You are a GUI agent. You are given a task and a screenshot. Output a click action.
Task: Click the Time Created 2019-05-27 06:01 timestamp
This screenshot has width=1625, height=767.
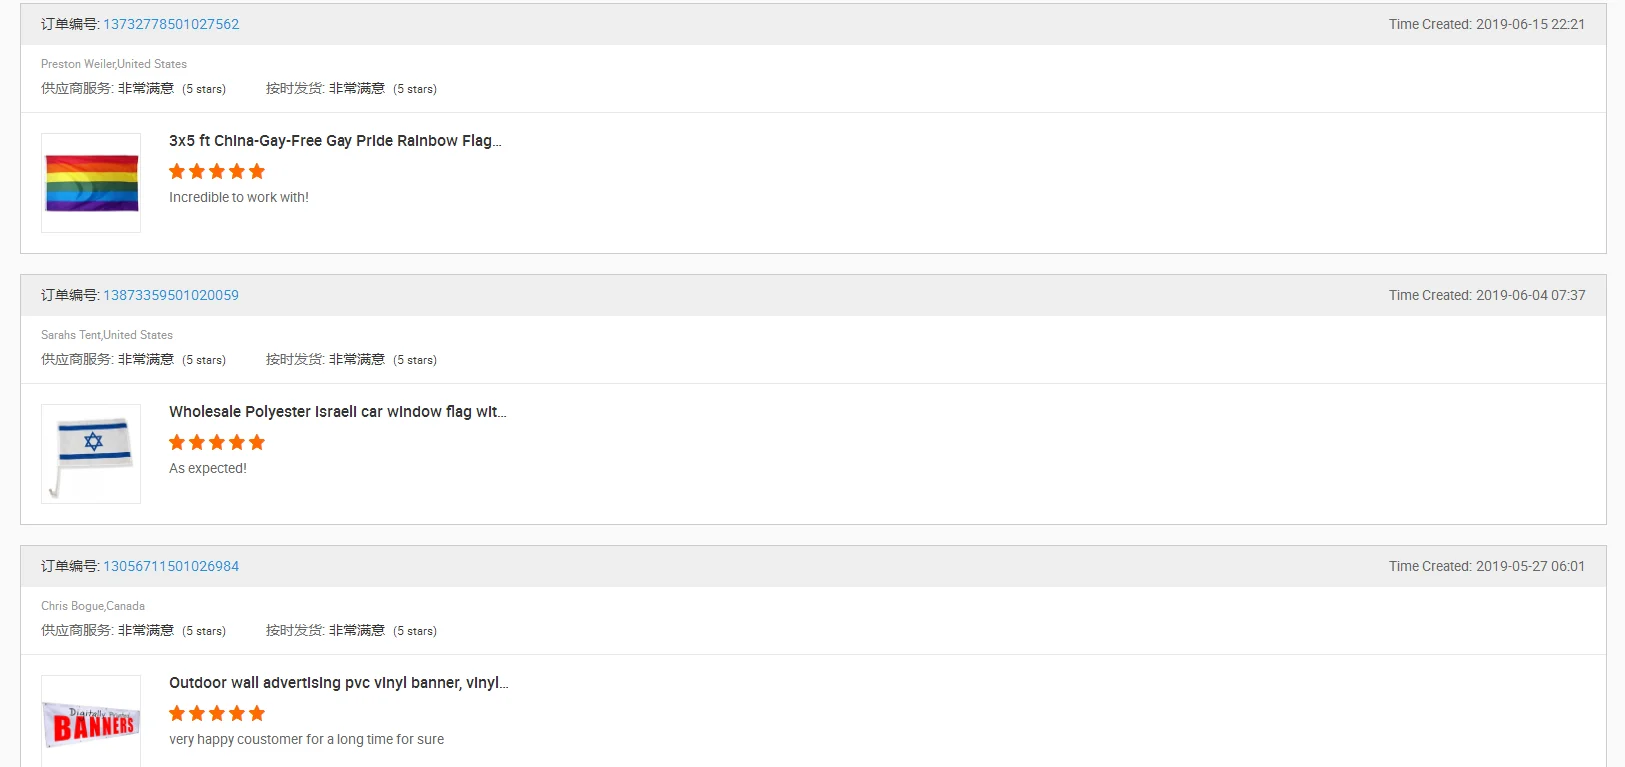tap(1486, 566)
